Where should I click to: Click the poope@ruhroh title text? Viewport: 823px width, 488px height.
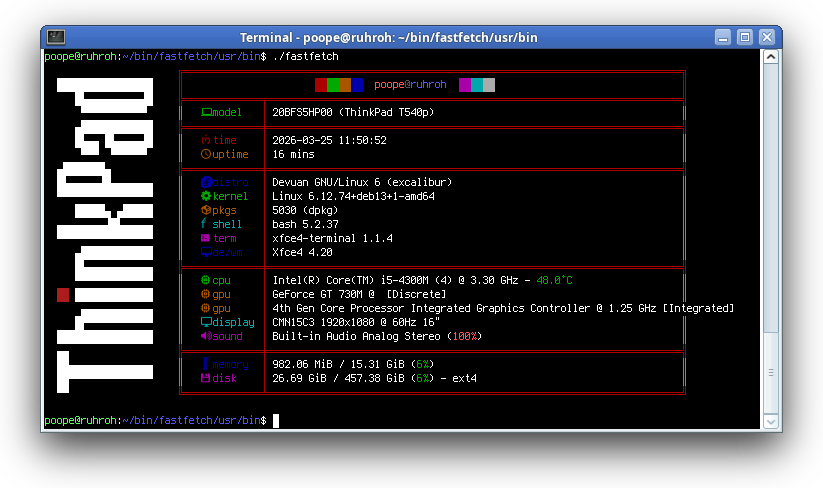[410, 85]
